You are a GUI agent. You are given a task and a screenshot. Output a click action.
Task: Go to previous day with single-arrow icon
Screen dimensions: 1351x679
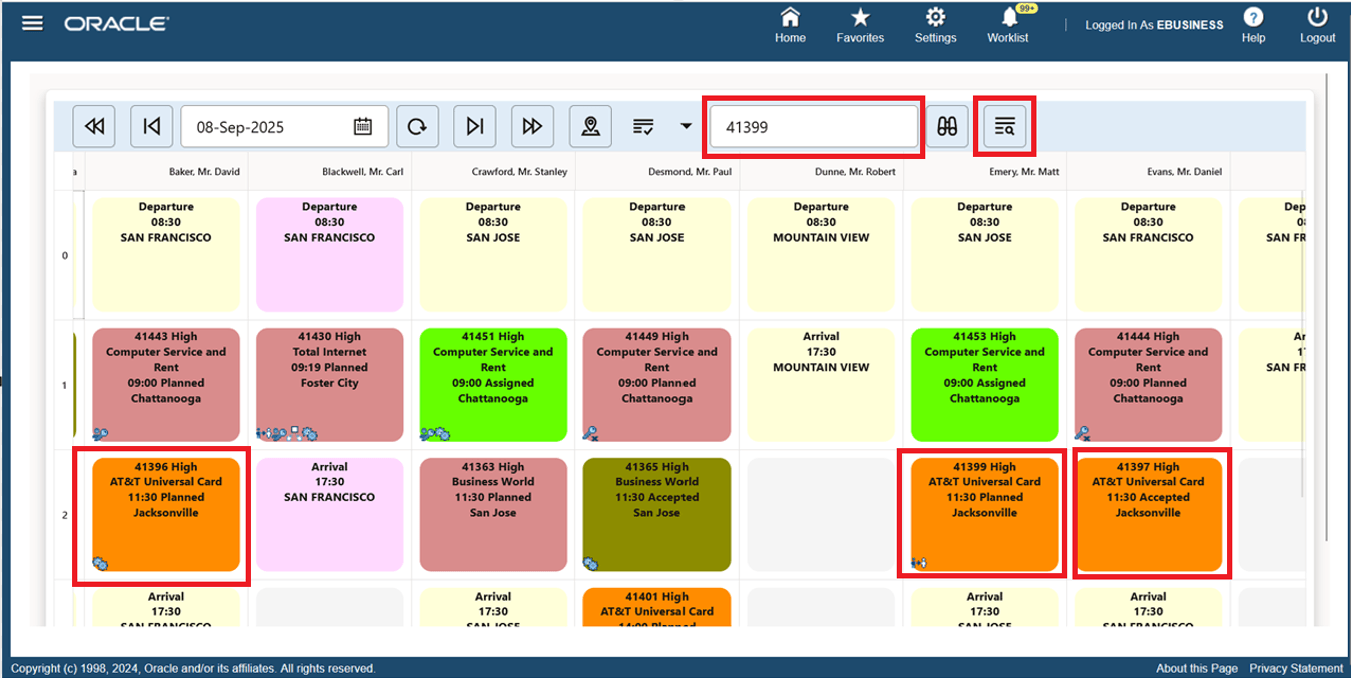(x=151, y=125)
